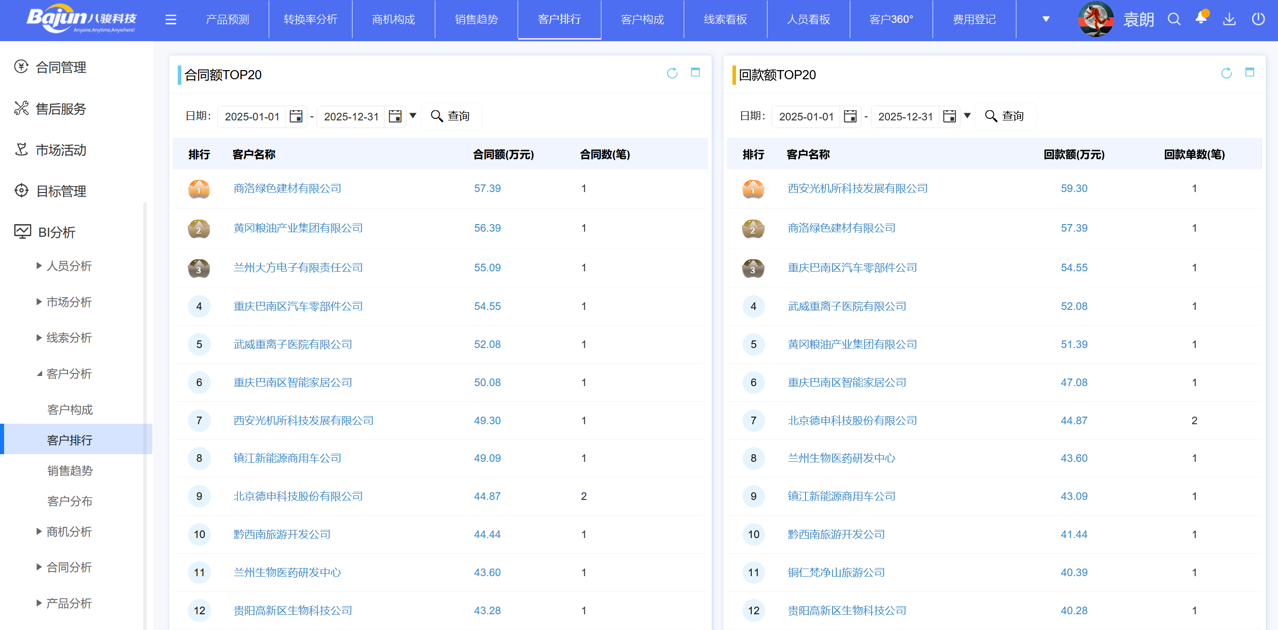Image resolution: width=1278 pixels, height=630 pixels.
Task: Click the hamburger menu collapse icon
Action: point(171,20)
